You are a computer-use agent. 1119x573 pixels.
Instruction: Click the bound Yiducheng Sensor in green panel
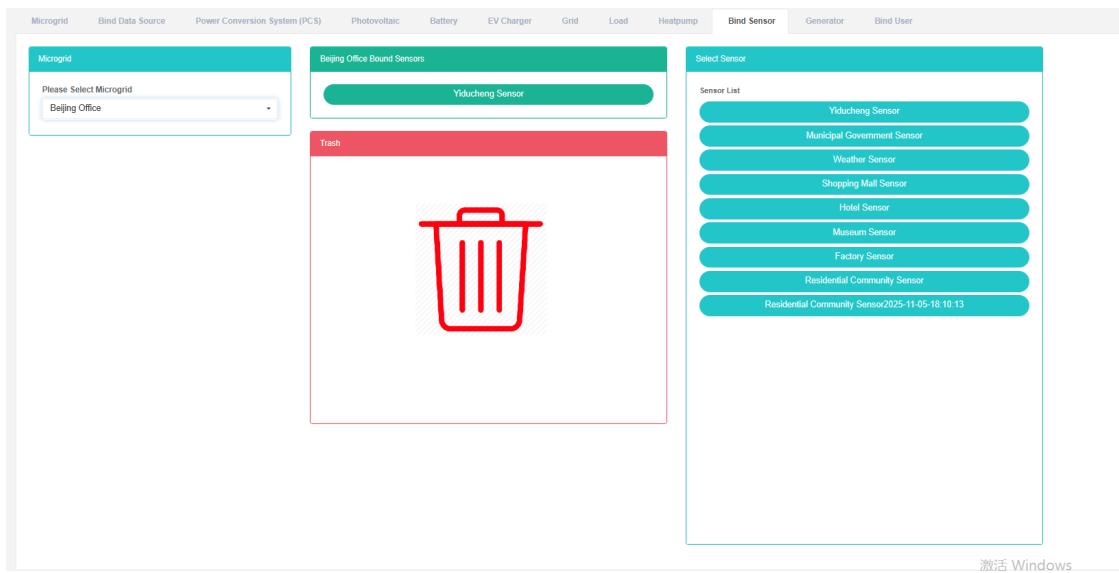tap(488, 94)
